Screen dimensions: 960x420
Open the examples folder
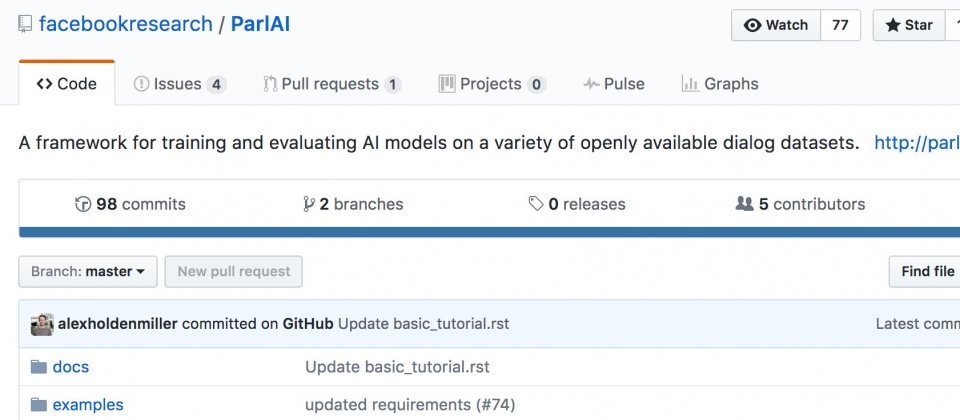click(88, 405)
